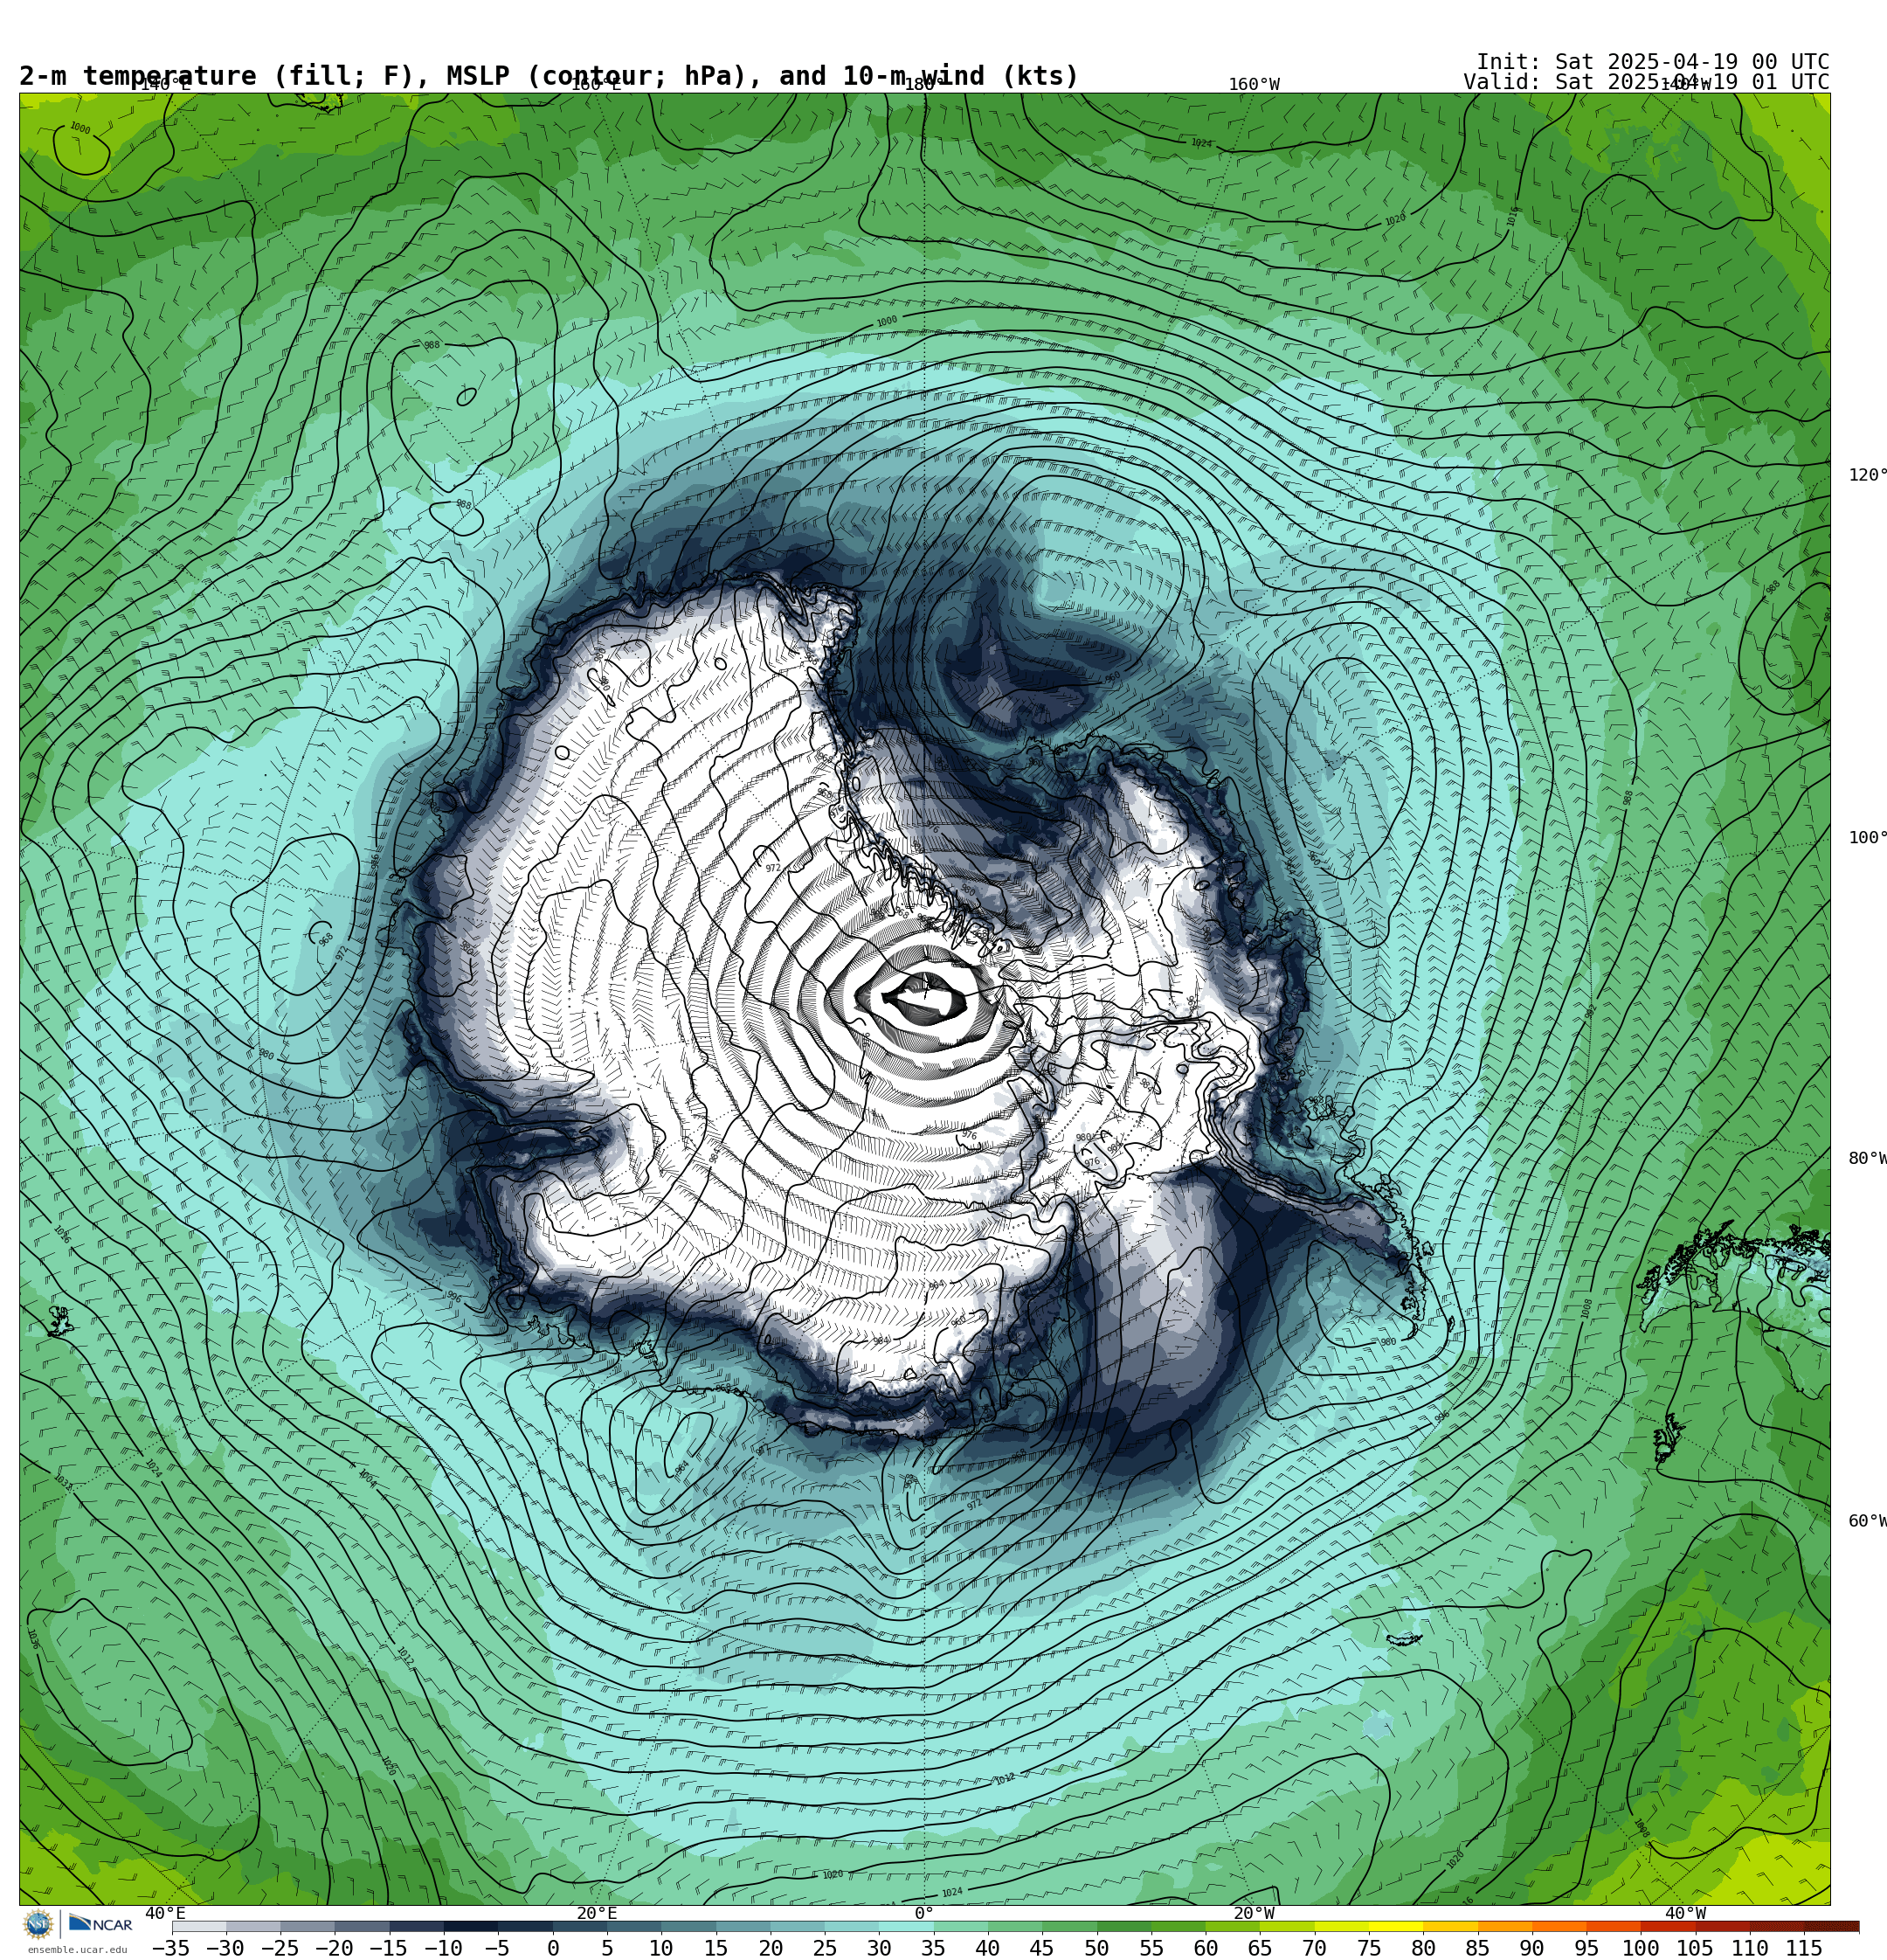Pick the colorbar swatch between 30 and 35
This screenshot has height=1960, width=1887.
(x=905, y=1926)
